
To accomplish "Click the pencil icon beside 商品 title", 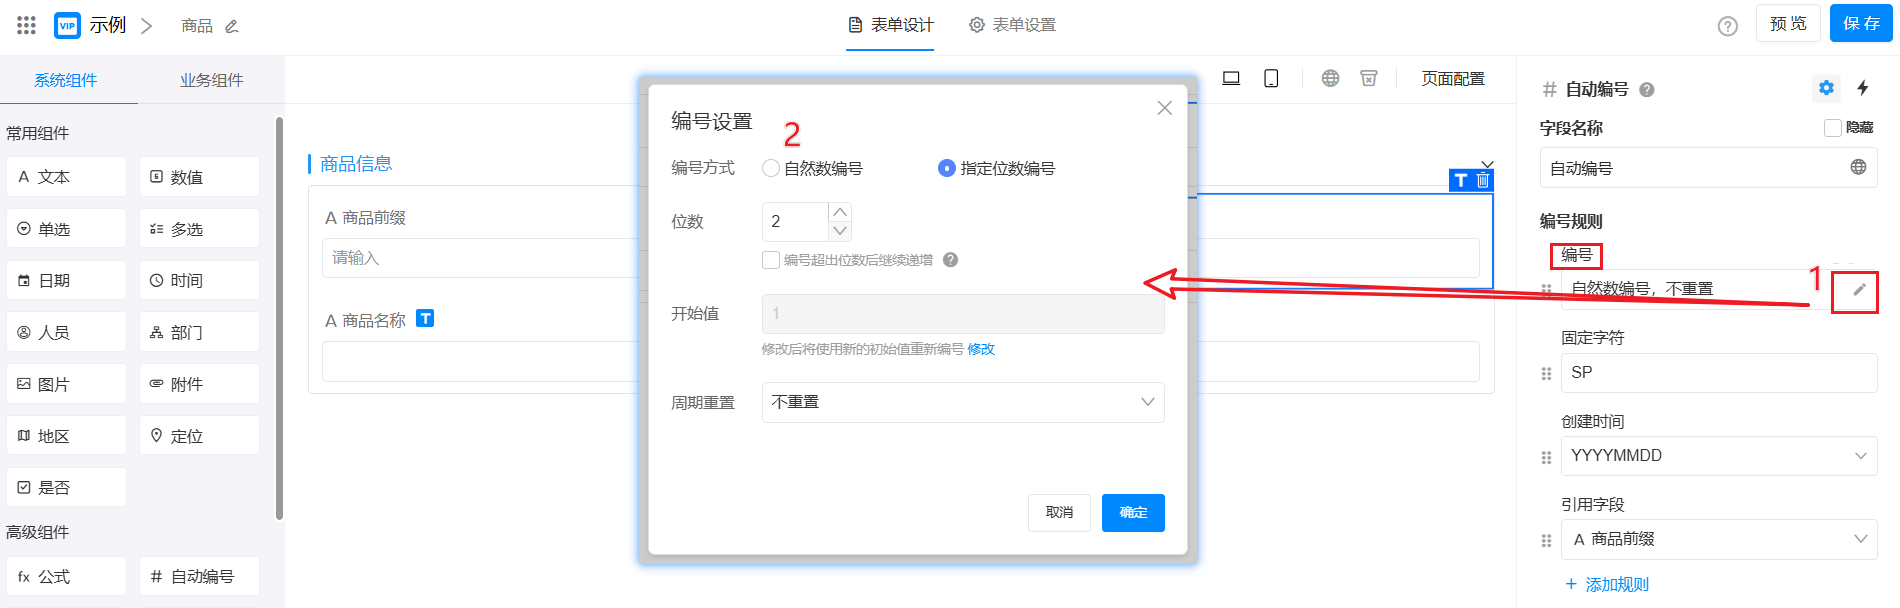I will pyautogui.click(x=232, y=26).
